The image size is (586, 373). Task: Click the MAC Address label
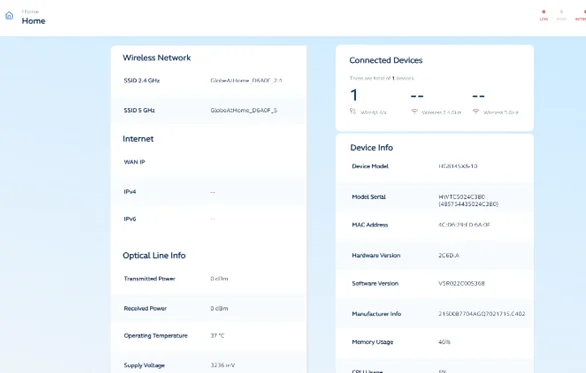point(370,225)
